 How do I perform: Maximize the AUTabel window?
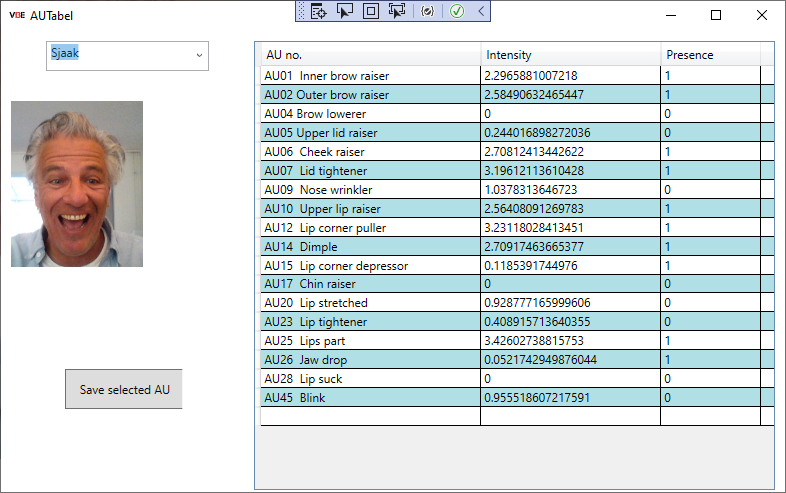pos(716,15)
